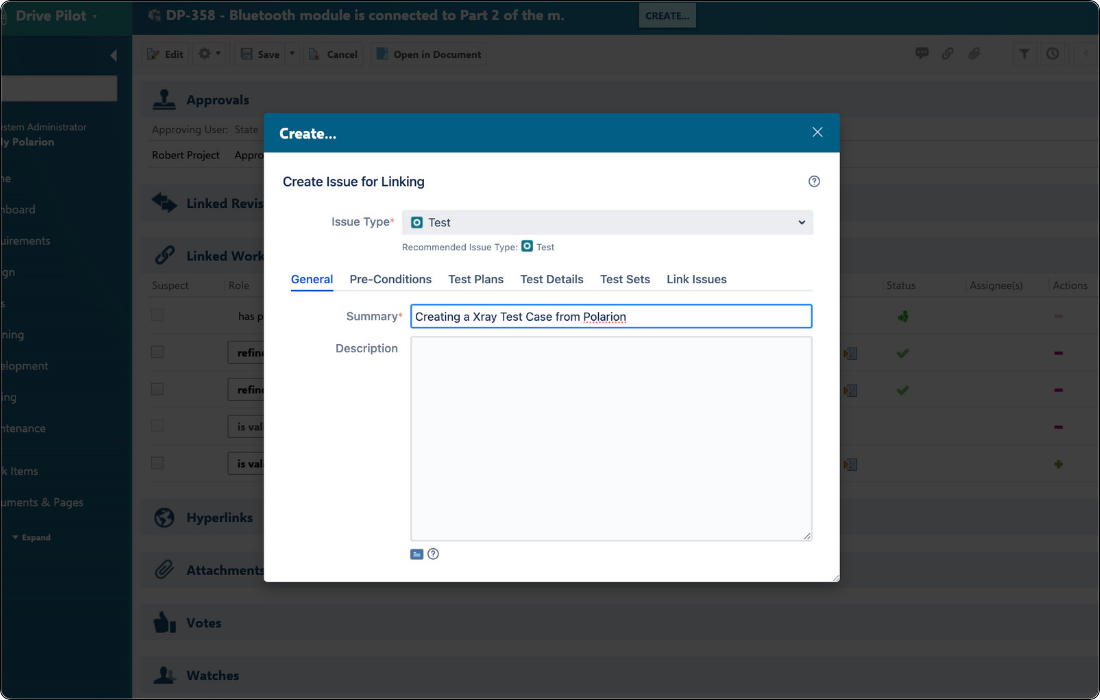Click the green status icon in 'has p' row

pos(903,316)
